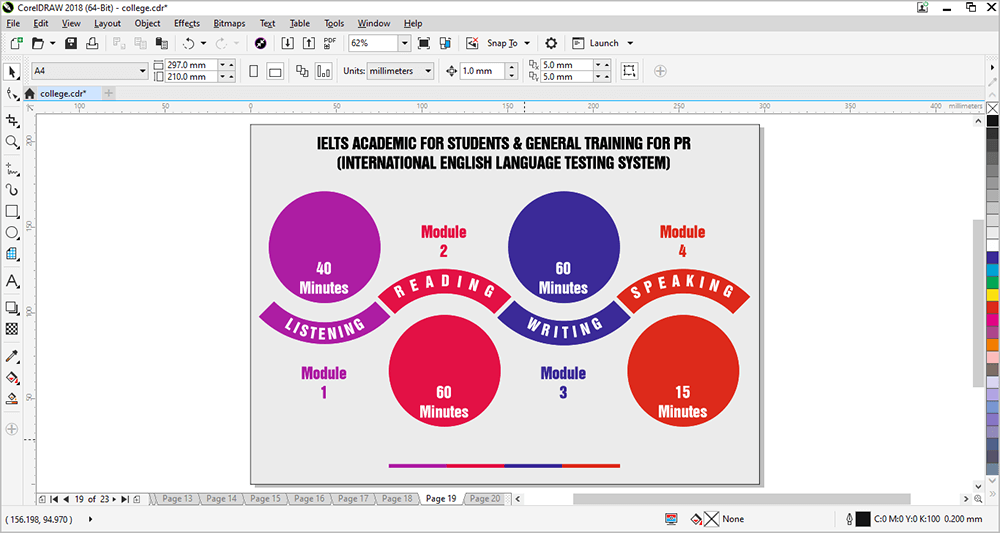Select the Freehand tool
Screen dimensions: 1000x533
point(11,169)
